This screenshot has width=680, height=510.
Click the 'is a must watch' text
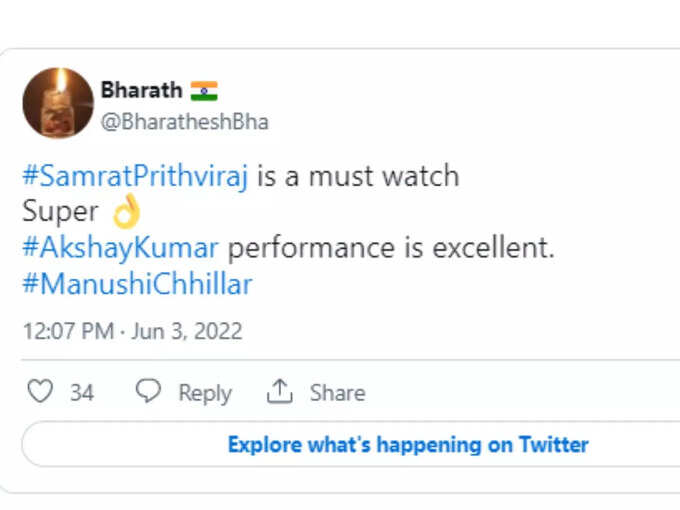point(358,177)
